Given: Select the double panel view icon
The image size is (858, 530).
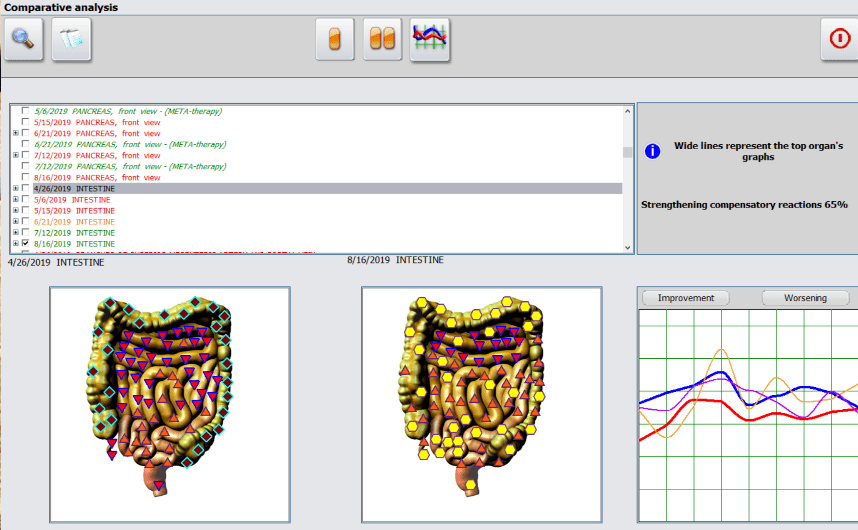Looking at the screenshot, I should coord(382,40).
